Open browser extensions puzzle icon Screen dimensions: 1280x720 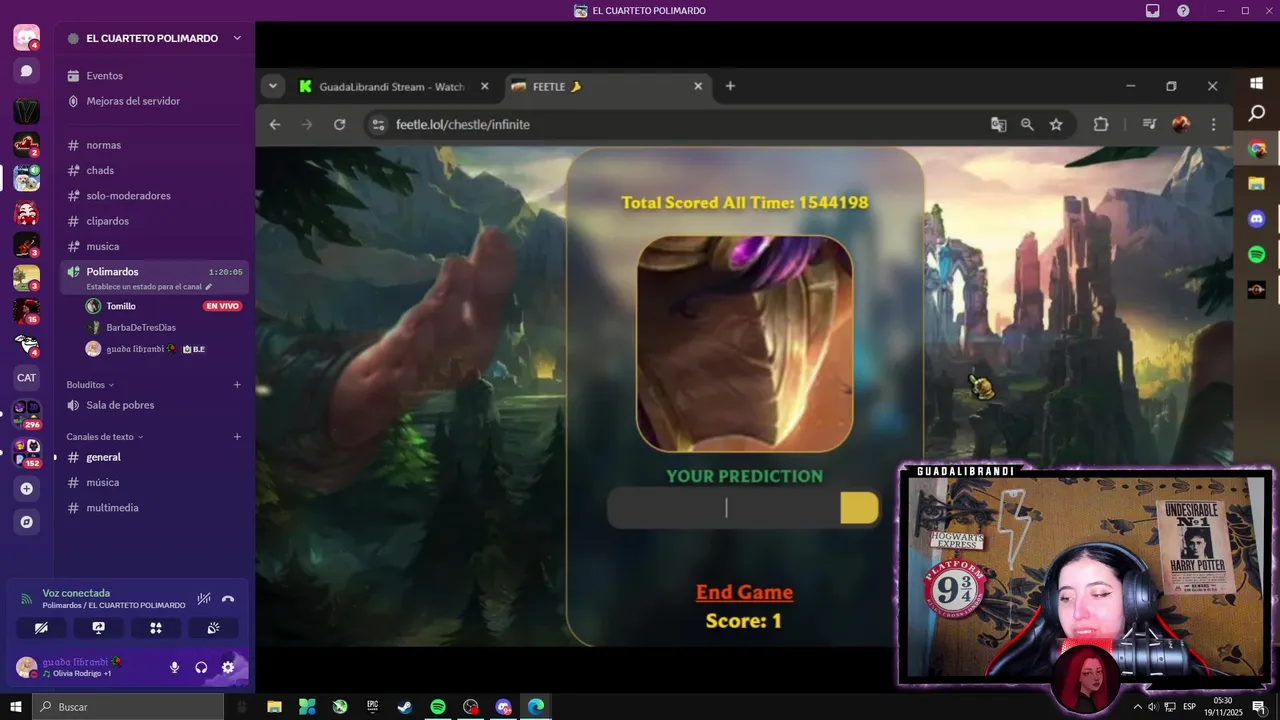1101,125
